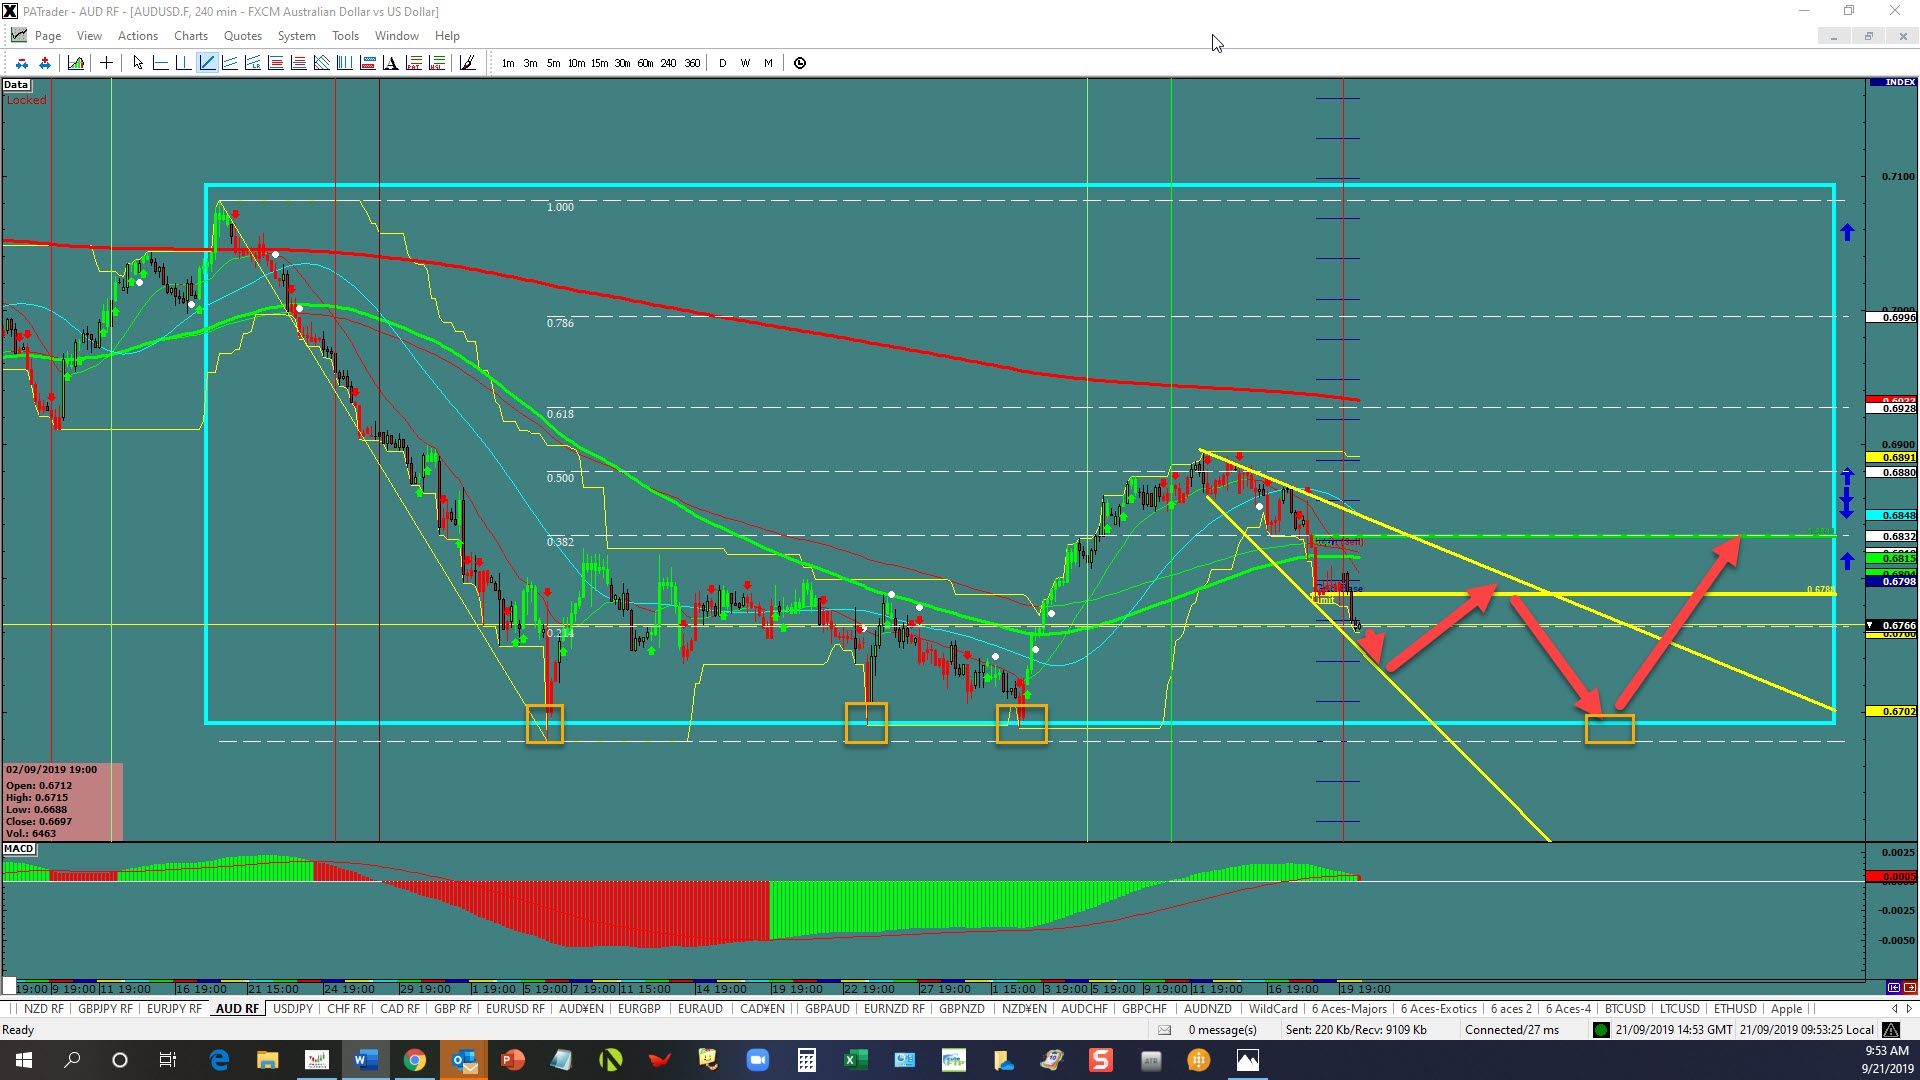The image size is (1920, 1080).
Task: Open the Actions menu
Action: (x=138, y=36)
